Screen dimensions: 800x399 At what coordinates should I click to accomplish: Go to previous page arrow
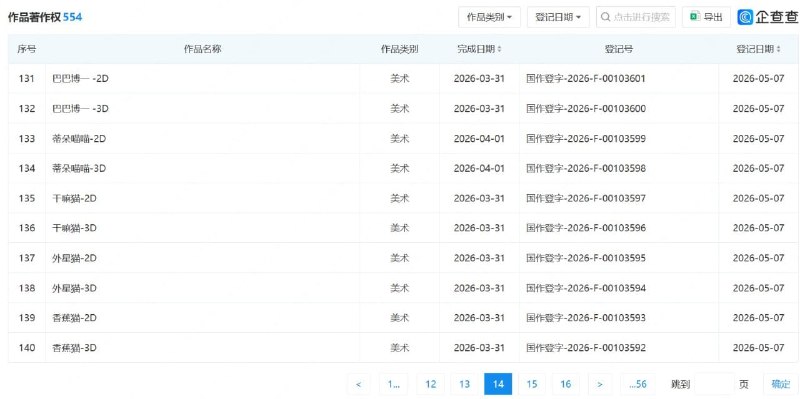pyautogui.click(x=359, y=384)
